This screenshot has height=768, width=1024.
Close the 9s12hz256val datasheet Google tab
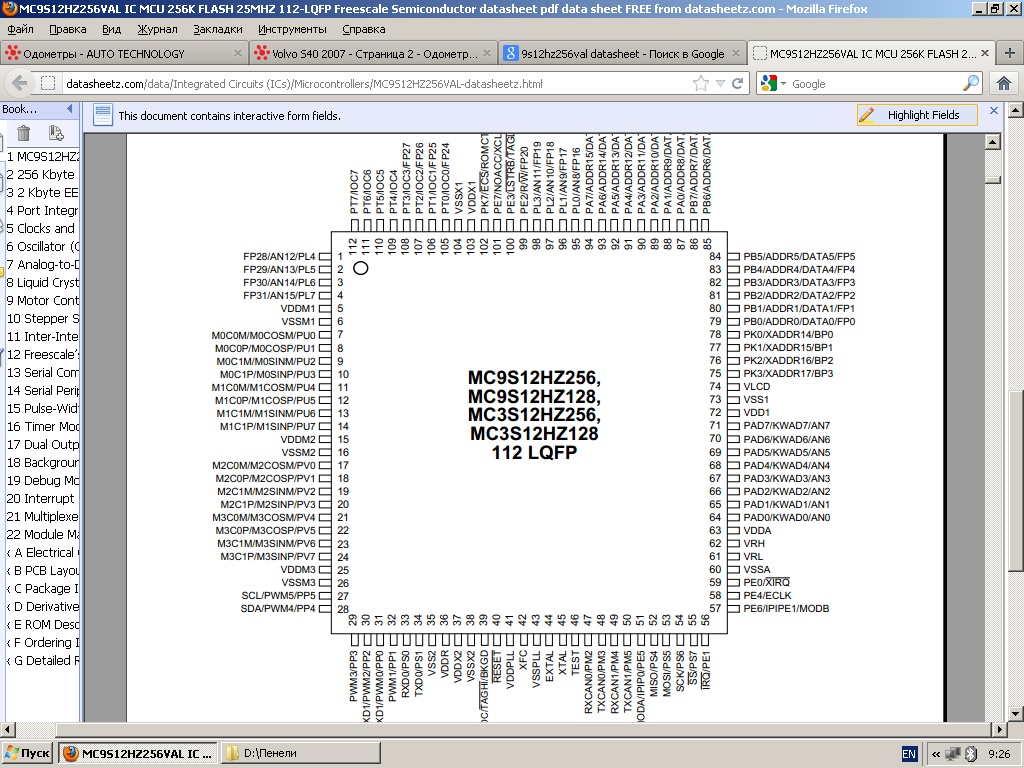[x=736, y=54]
